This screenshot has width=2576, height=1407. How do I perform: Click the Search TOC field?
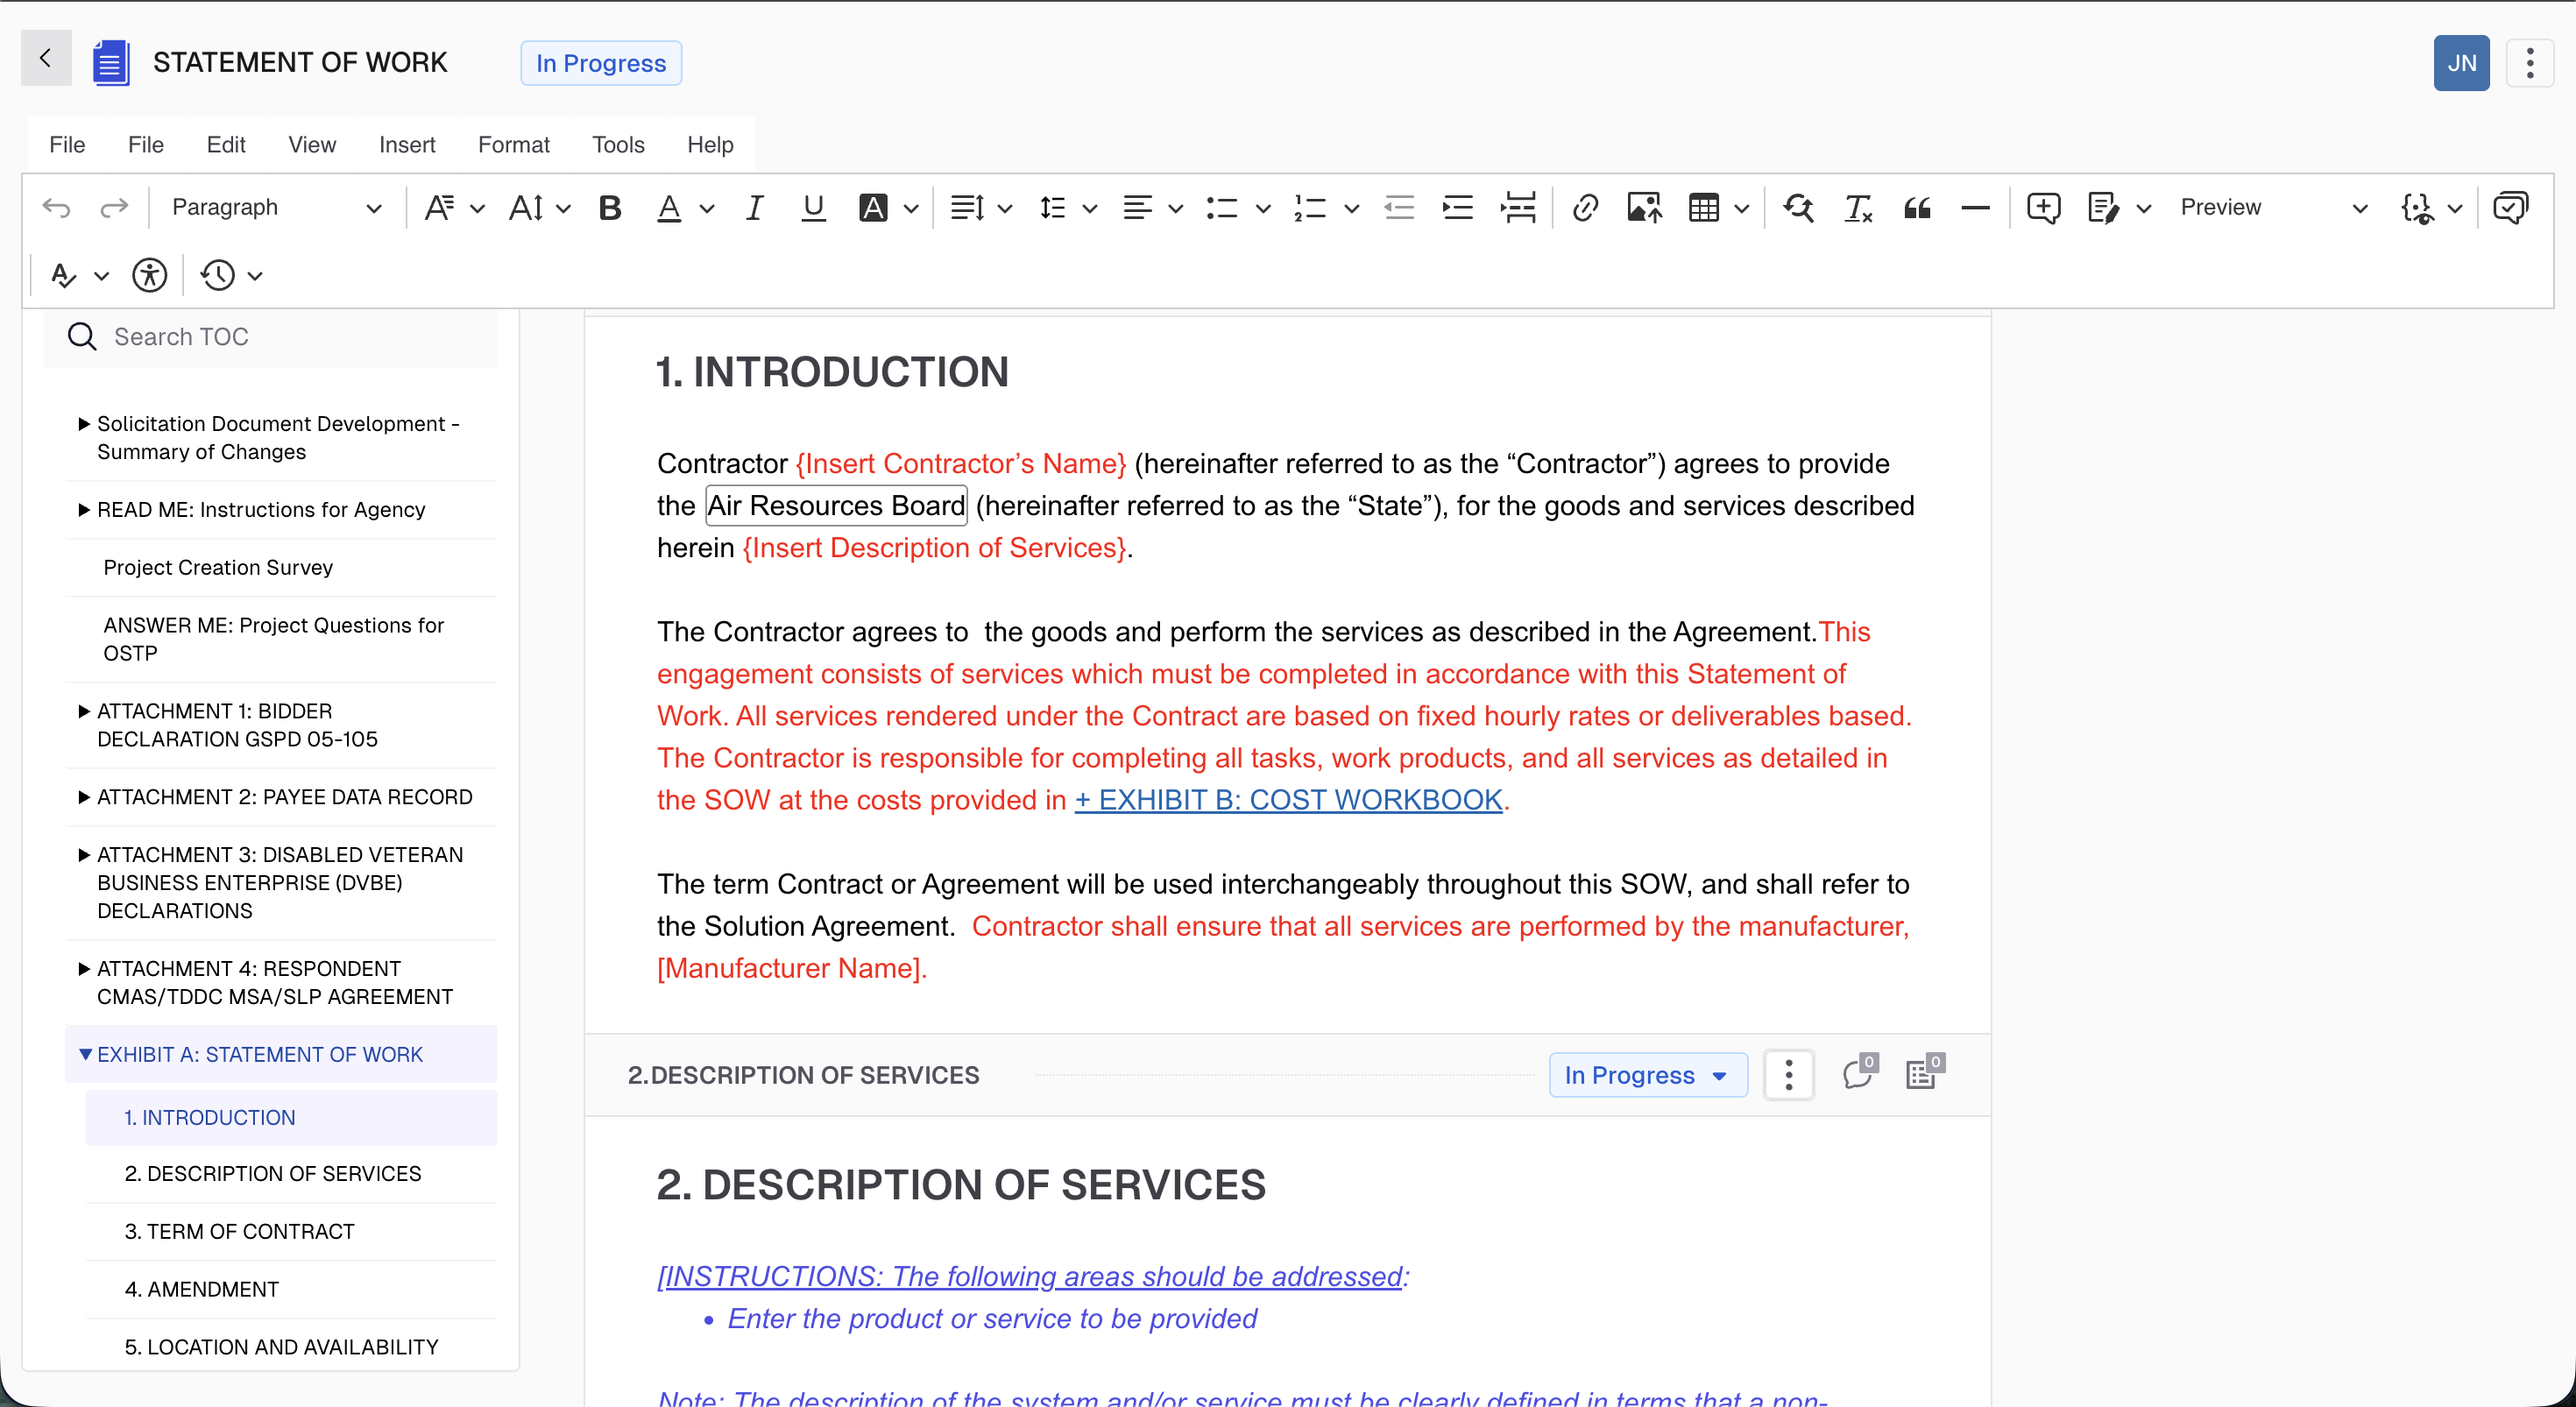click(x=290, y=337)
